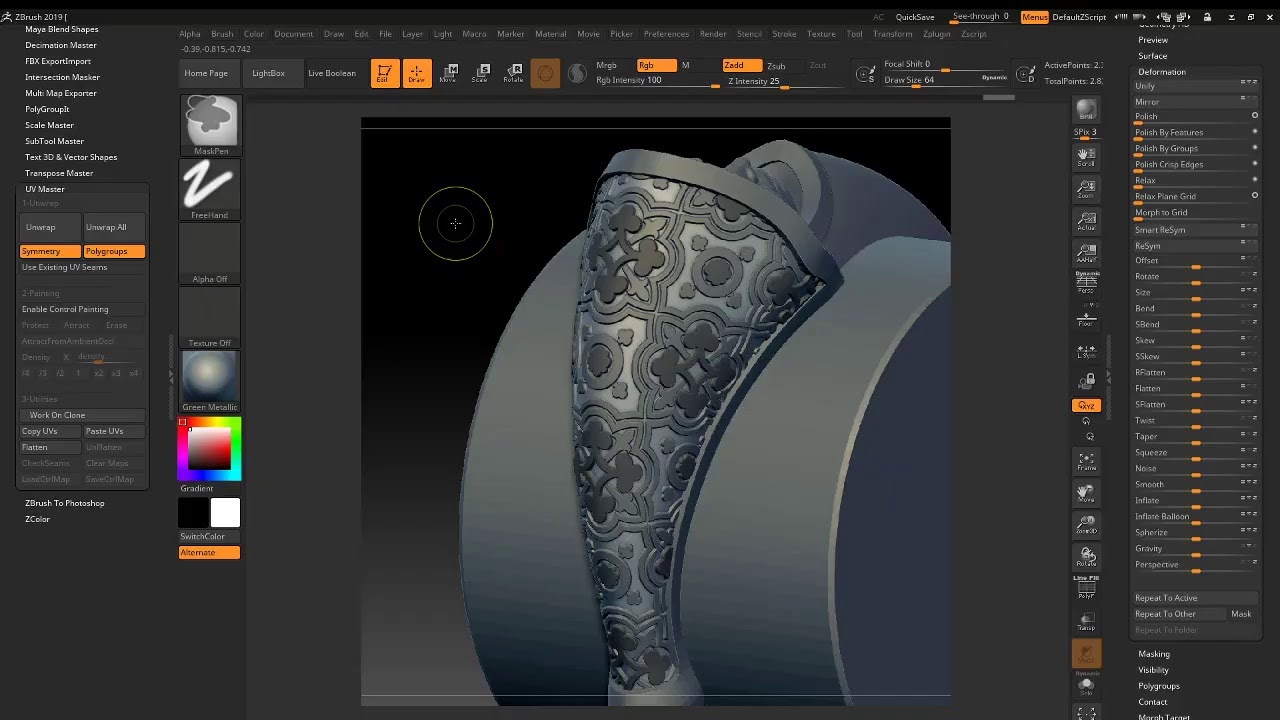1280x720 pixels.
Task: Expand the Deformation subpalette
Action: (1162, 72)
